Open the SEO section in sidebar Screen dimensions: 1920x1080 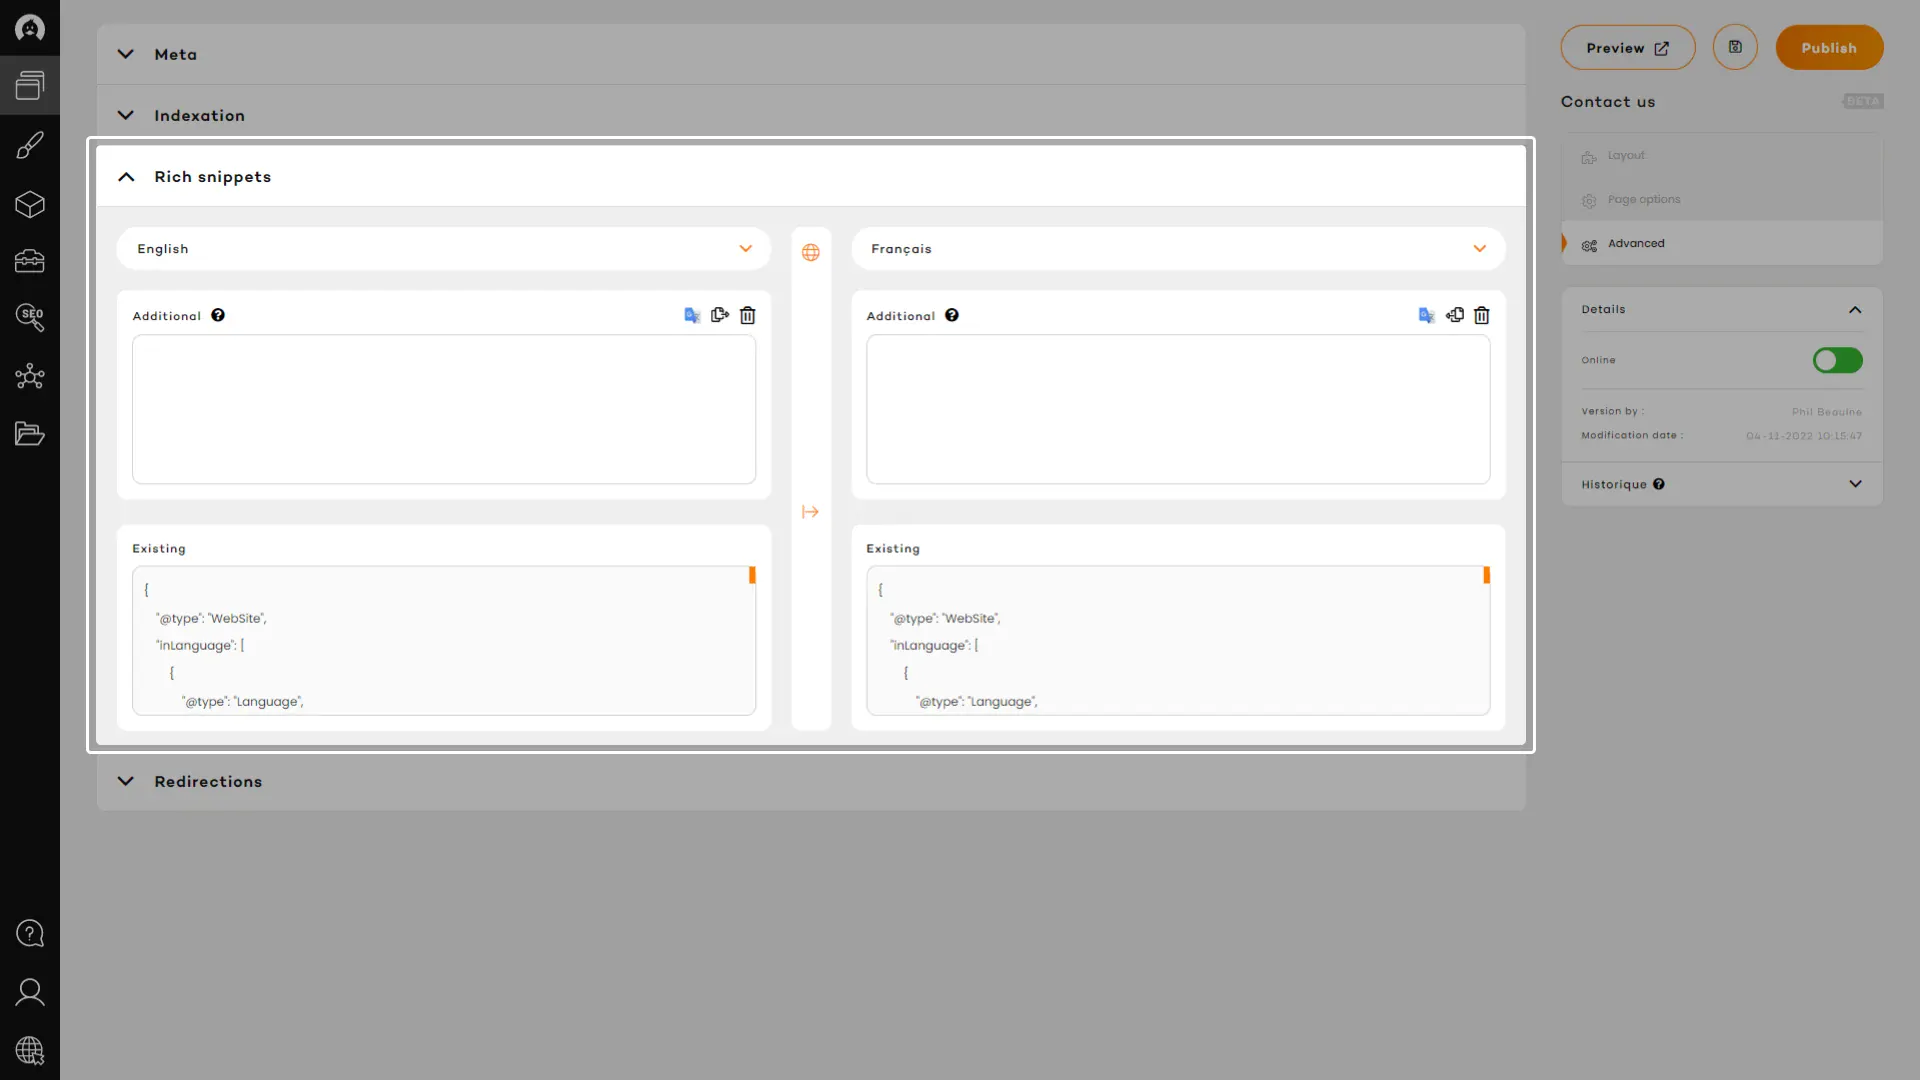pos(30,318)
